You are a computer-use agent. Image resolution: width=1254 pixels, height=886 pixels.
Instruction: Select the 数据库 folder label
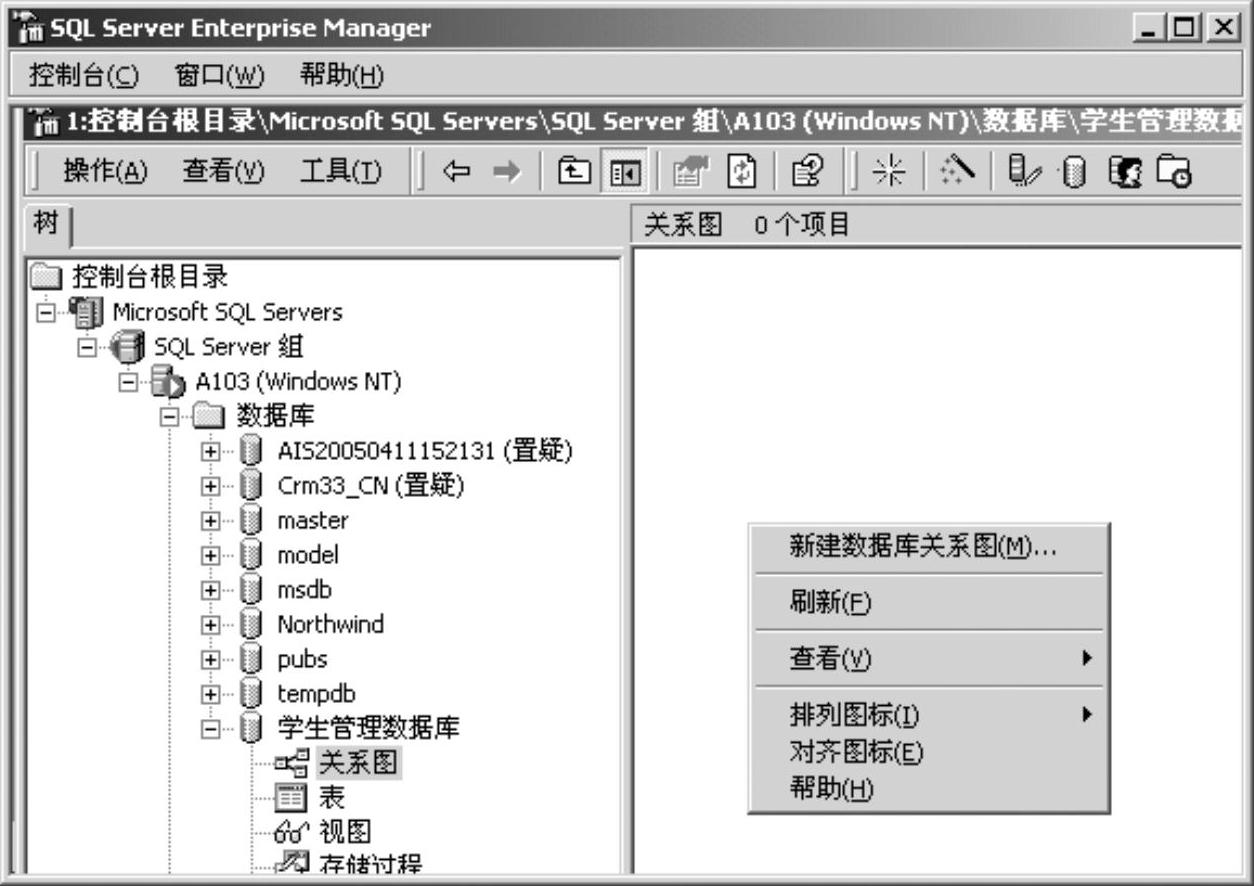[275, 416]
